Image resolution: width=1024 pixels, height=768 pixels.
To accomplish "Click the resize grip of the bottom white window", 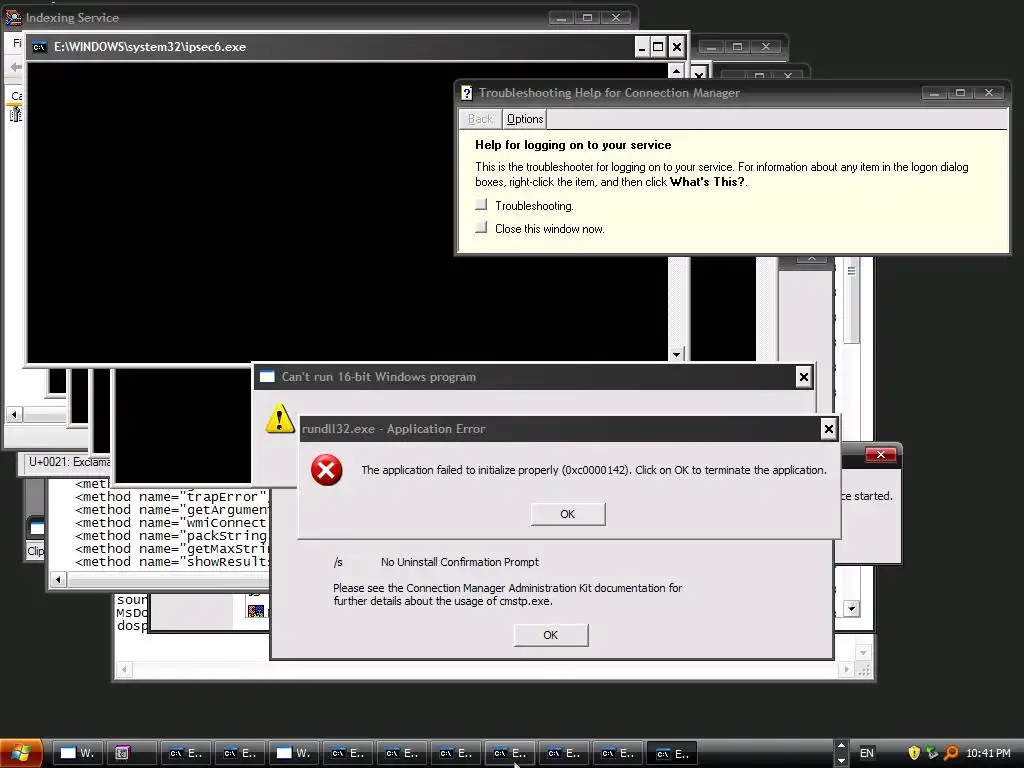I will coord(864,670).
